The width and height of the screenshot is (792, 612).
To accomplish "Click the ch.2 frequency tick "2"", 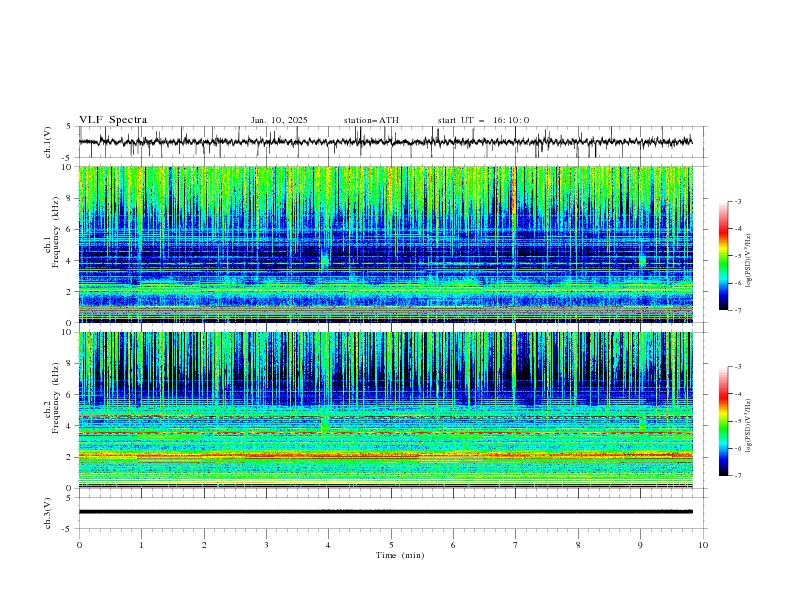I will (x=70, y=457).
